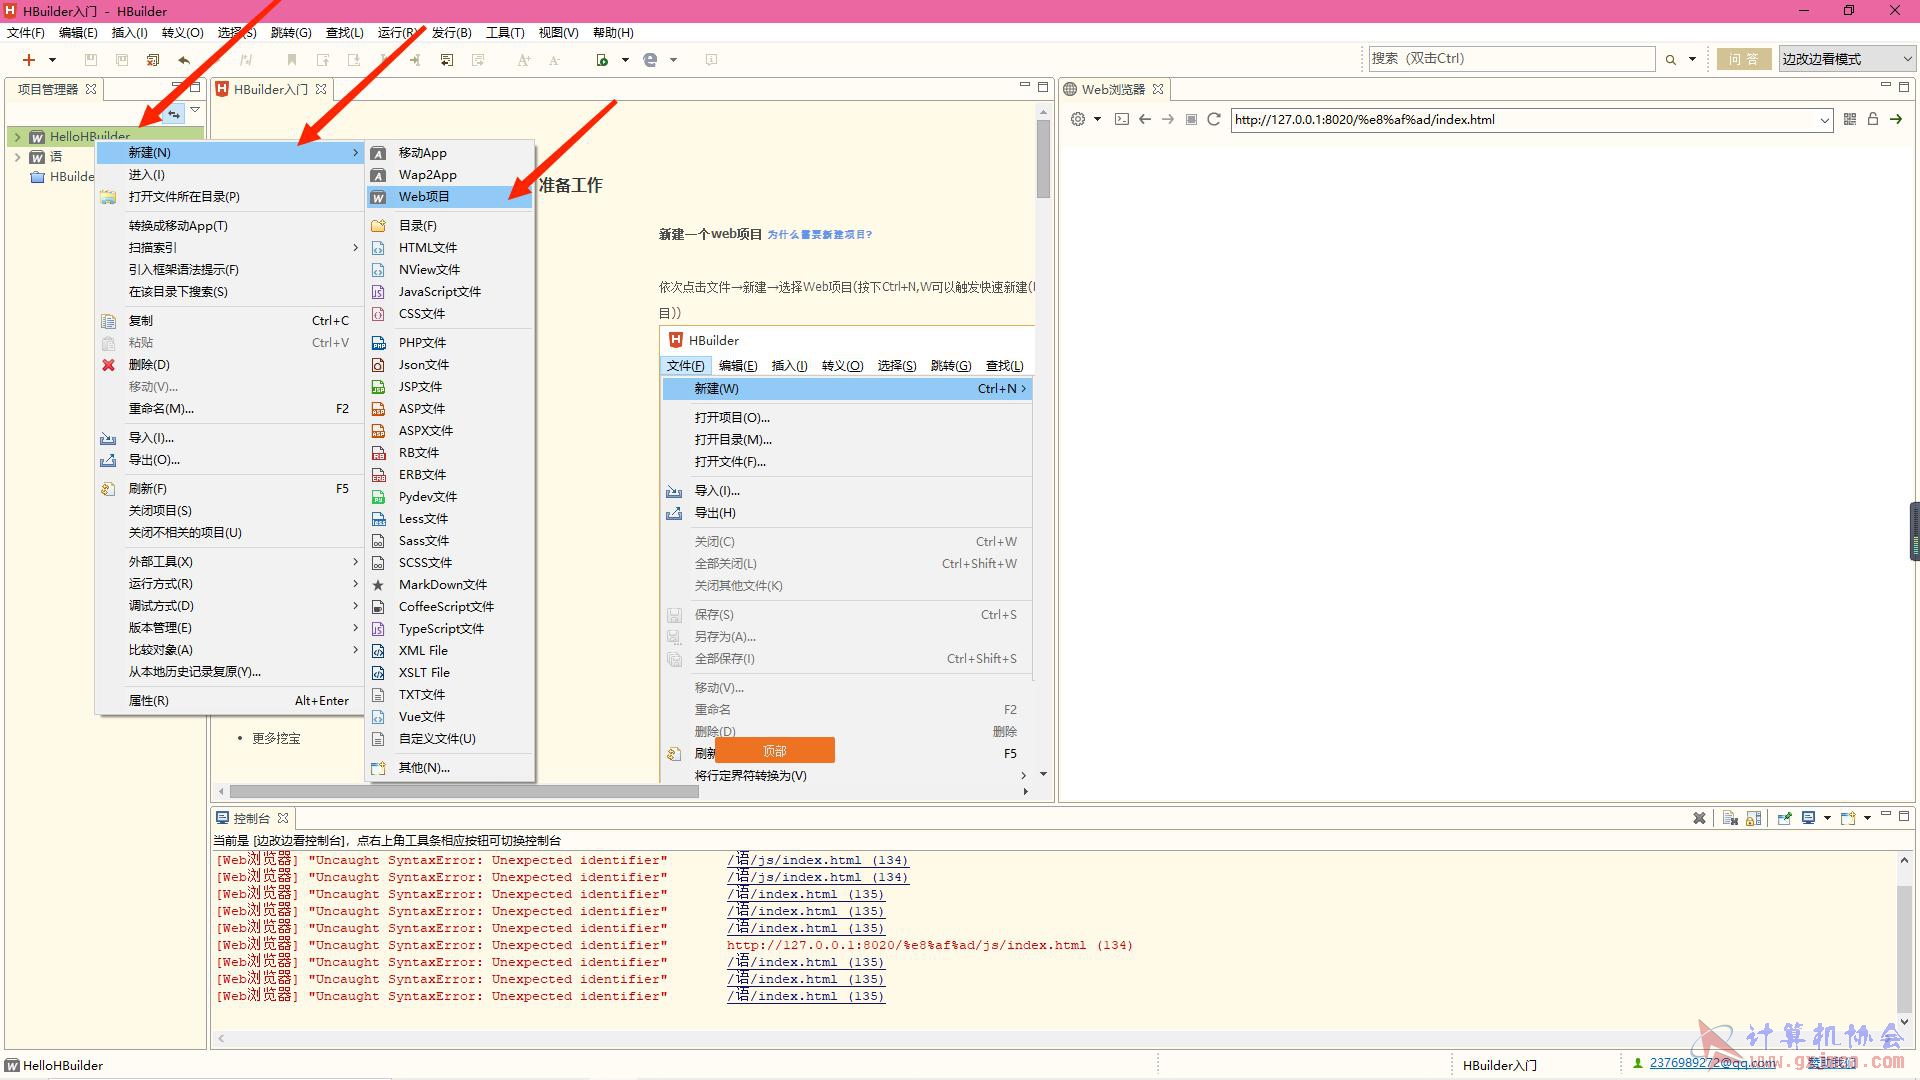Select 新建(N) in the context menu

point(230,153)
